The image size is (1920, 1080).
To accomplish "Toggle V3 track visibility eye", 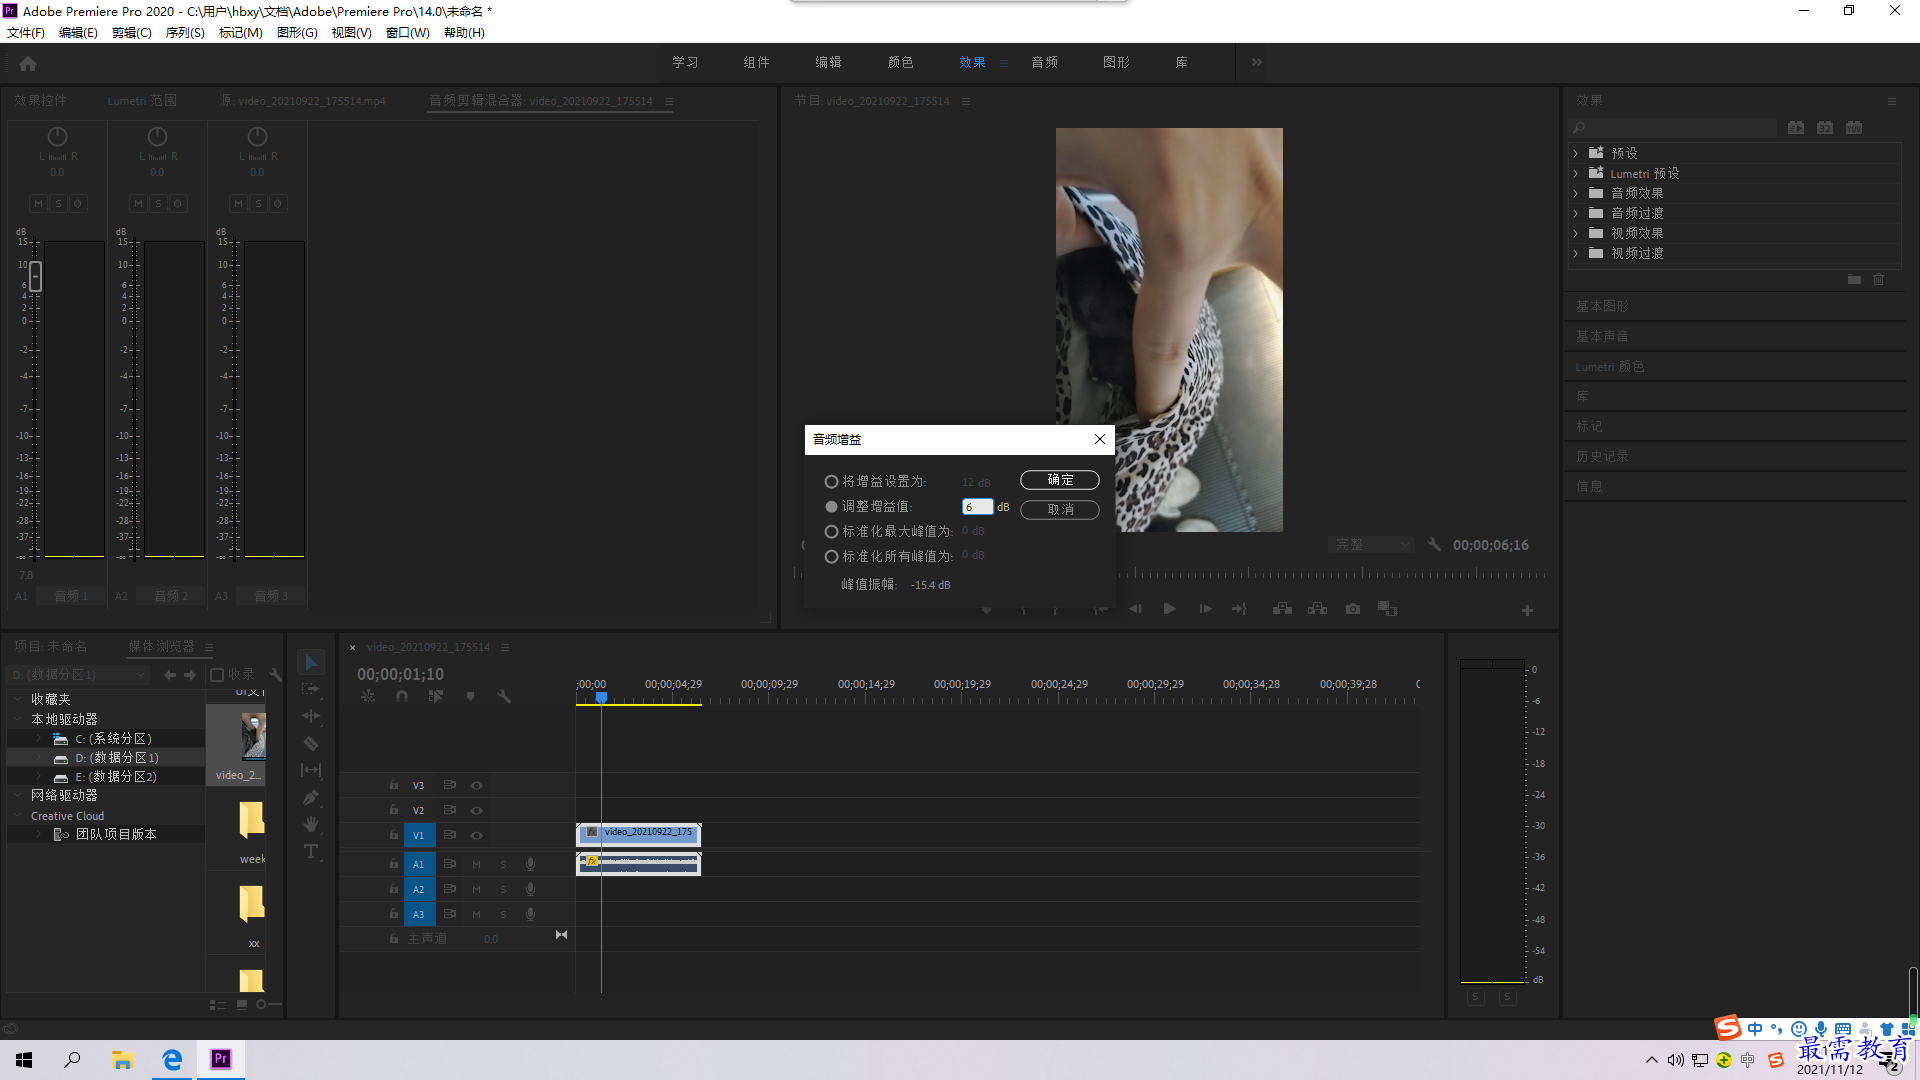I will (477, 785).
